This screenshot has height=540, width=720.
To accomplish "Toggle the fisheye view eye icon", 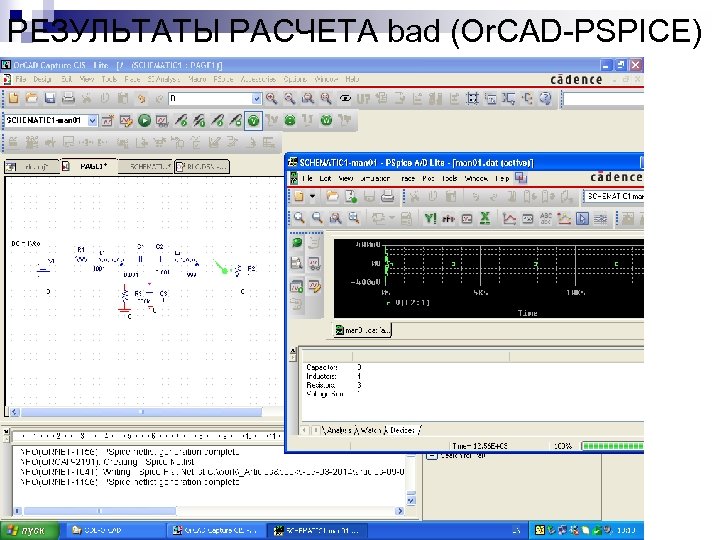I will tap(345, 98).
